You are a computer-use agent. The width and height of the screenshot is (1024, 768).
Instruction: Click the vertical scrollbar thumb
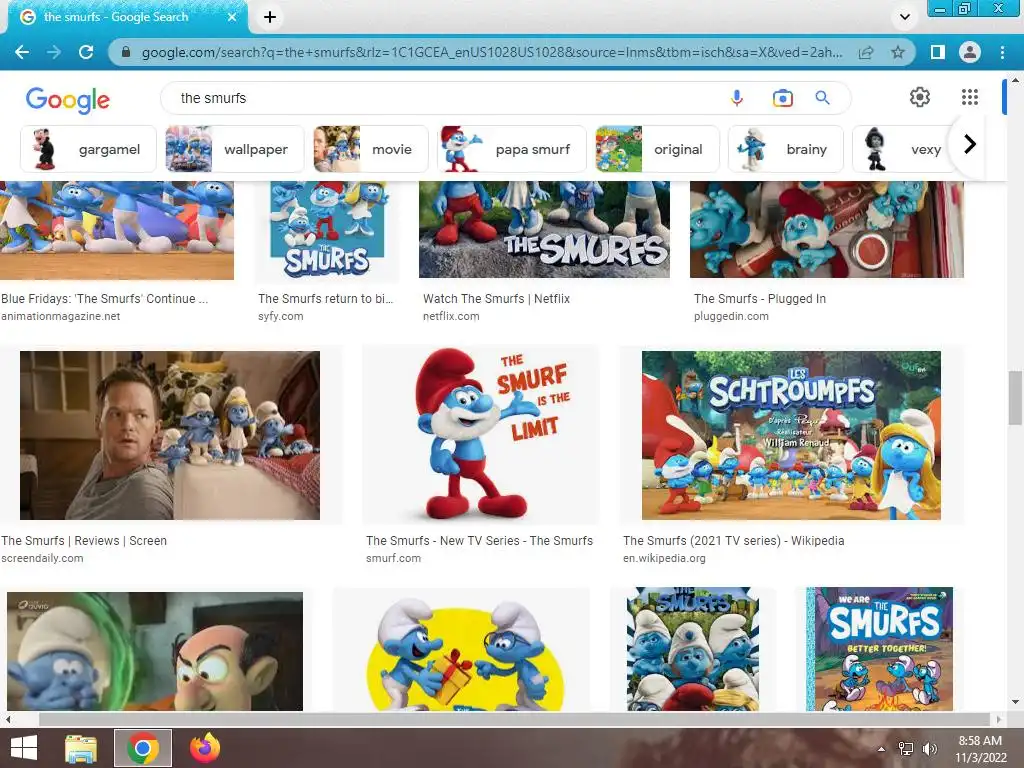pyautogui.click(x=1015, y=397)
